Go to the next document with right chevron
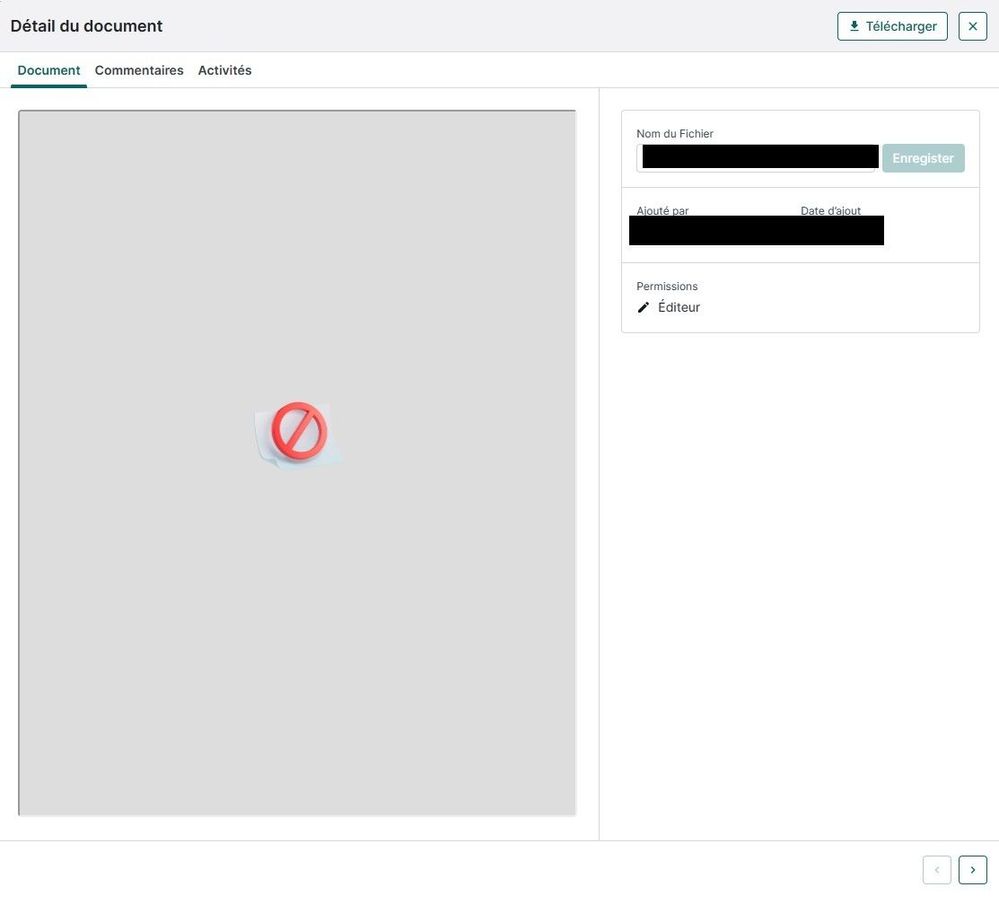999x898 pixels. click(x=972, y=870)
